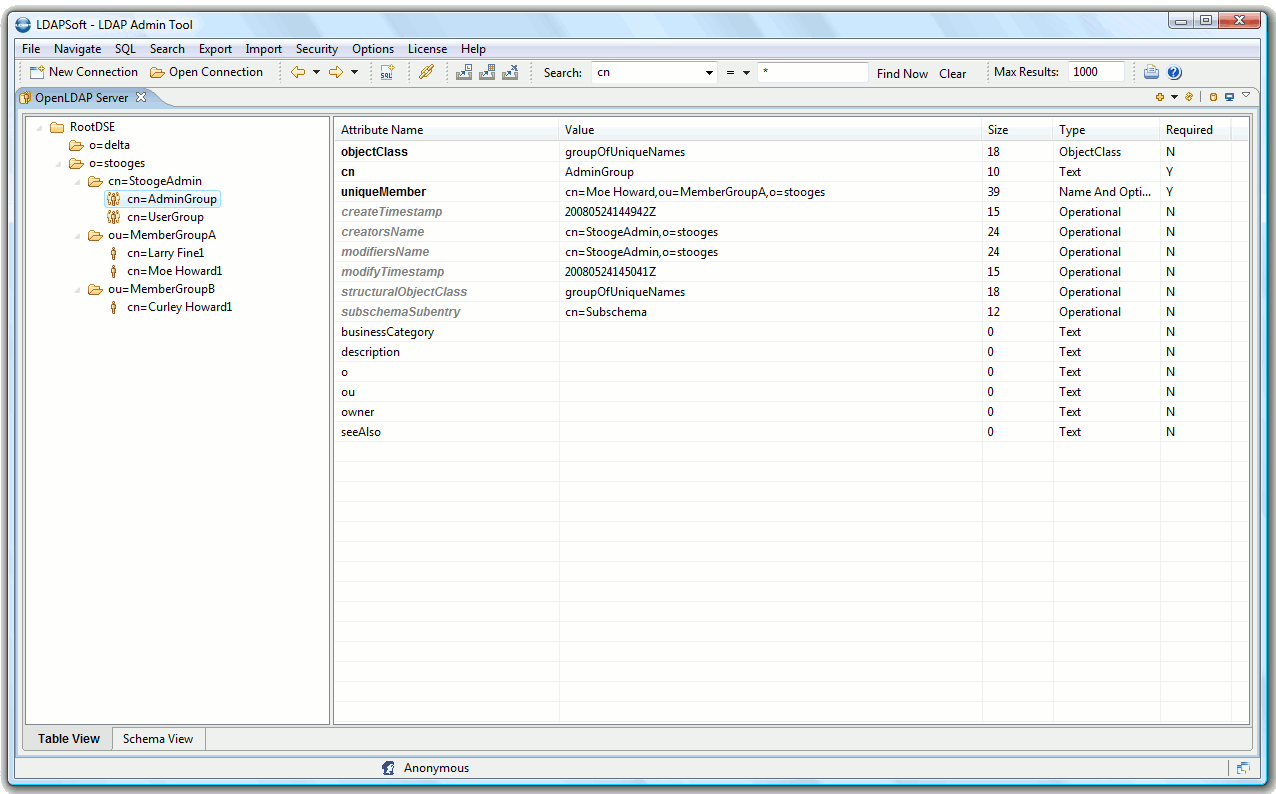Sort by the Attribute Name column header
The height and width of the screenshot is (794, 1276).
(x=446, y=130)
